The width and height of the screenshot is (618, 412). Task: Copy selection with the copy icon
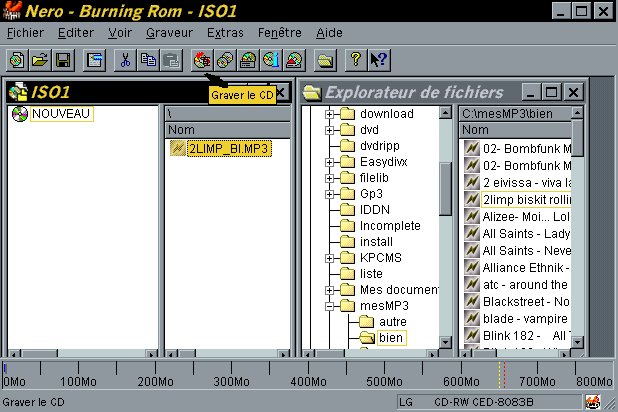pos(148,60)
